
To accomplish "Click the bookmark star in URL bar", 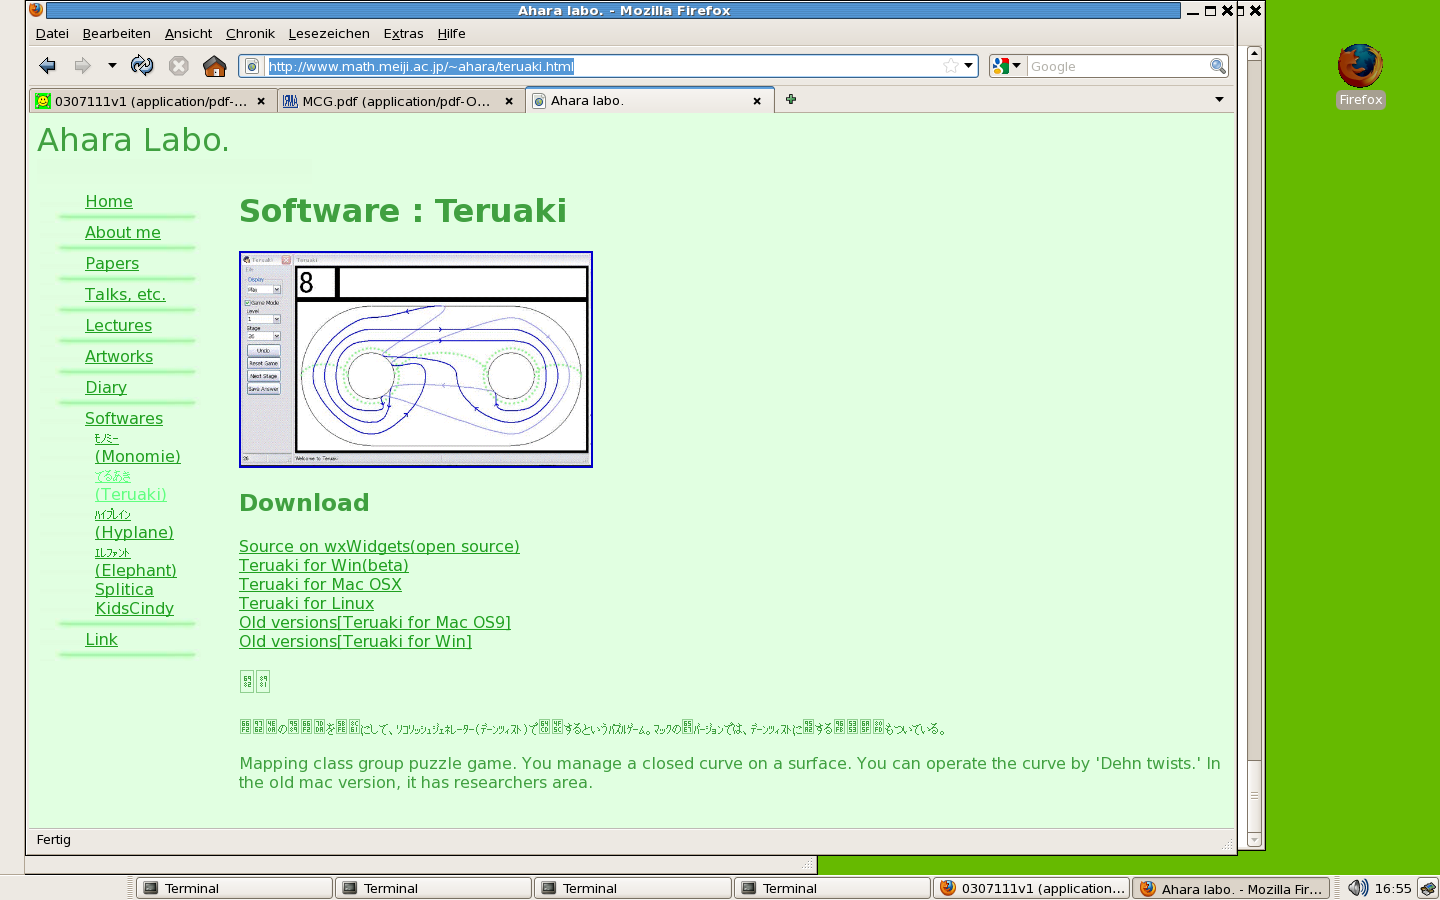I will coord(950,66).
